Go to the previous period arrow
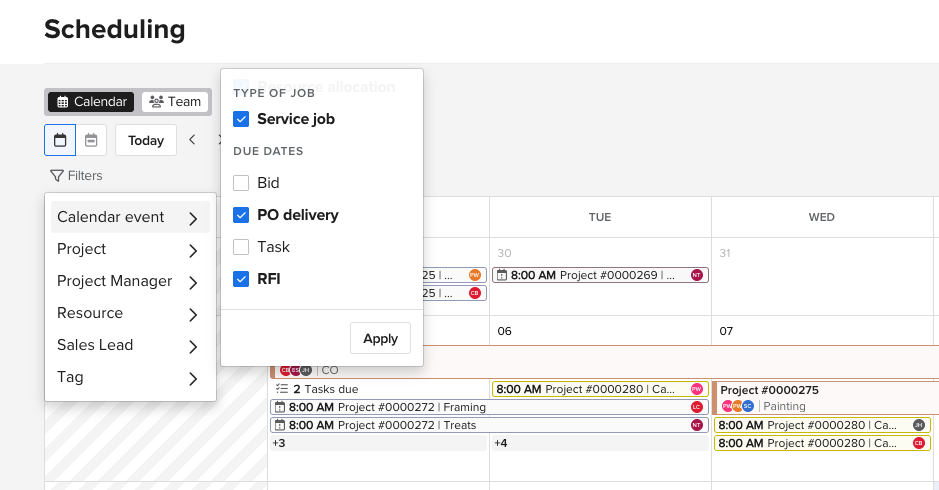 (192, 140)
